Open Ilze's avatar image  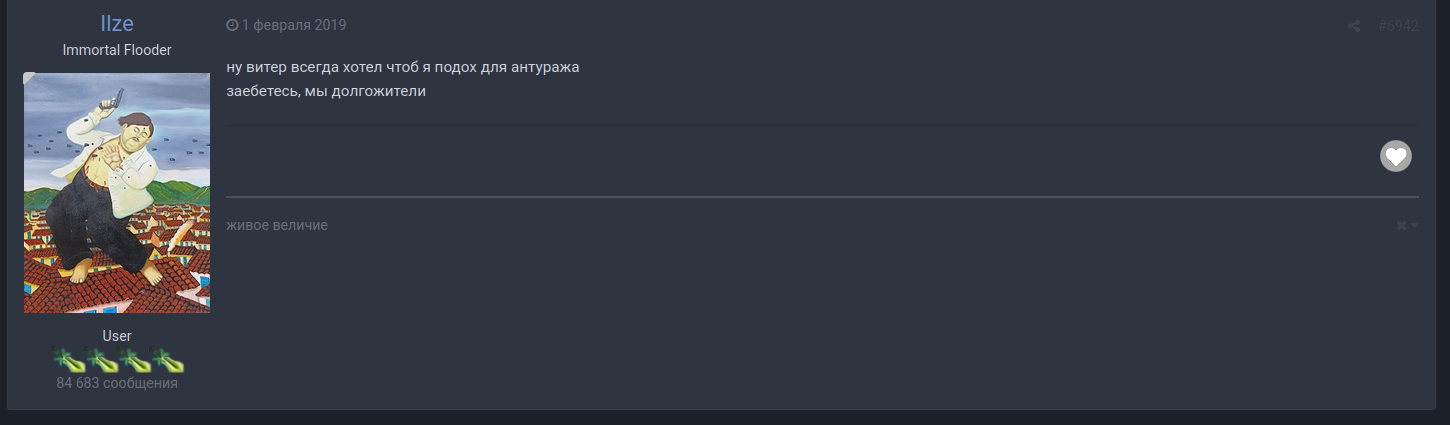117,193
